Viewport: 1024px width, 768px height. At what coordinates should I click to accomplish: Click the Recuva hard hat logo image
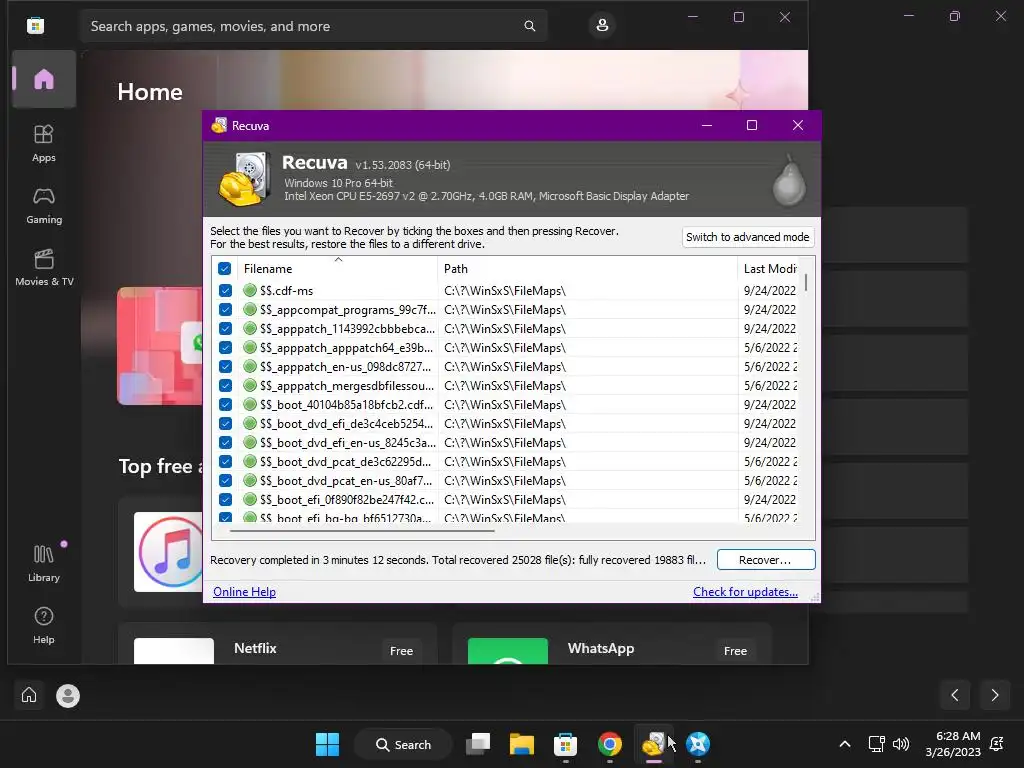[244, 179]
